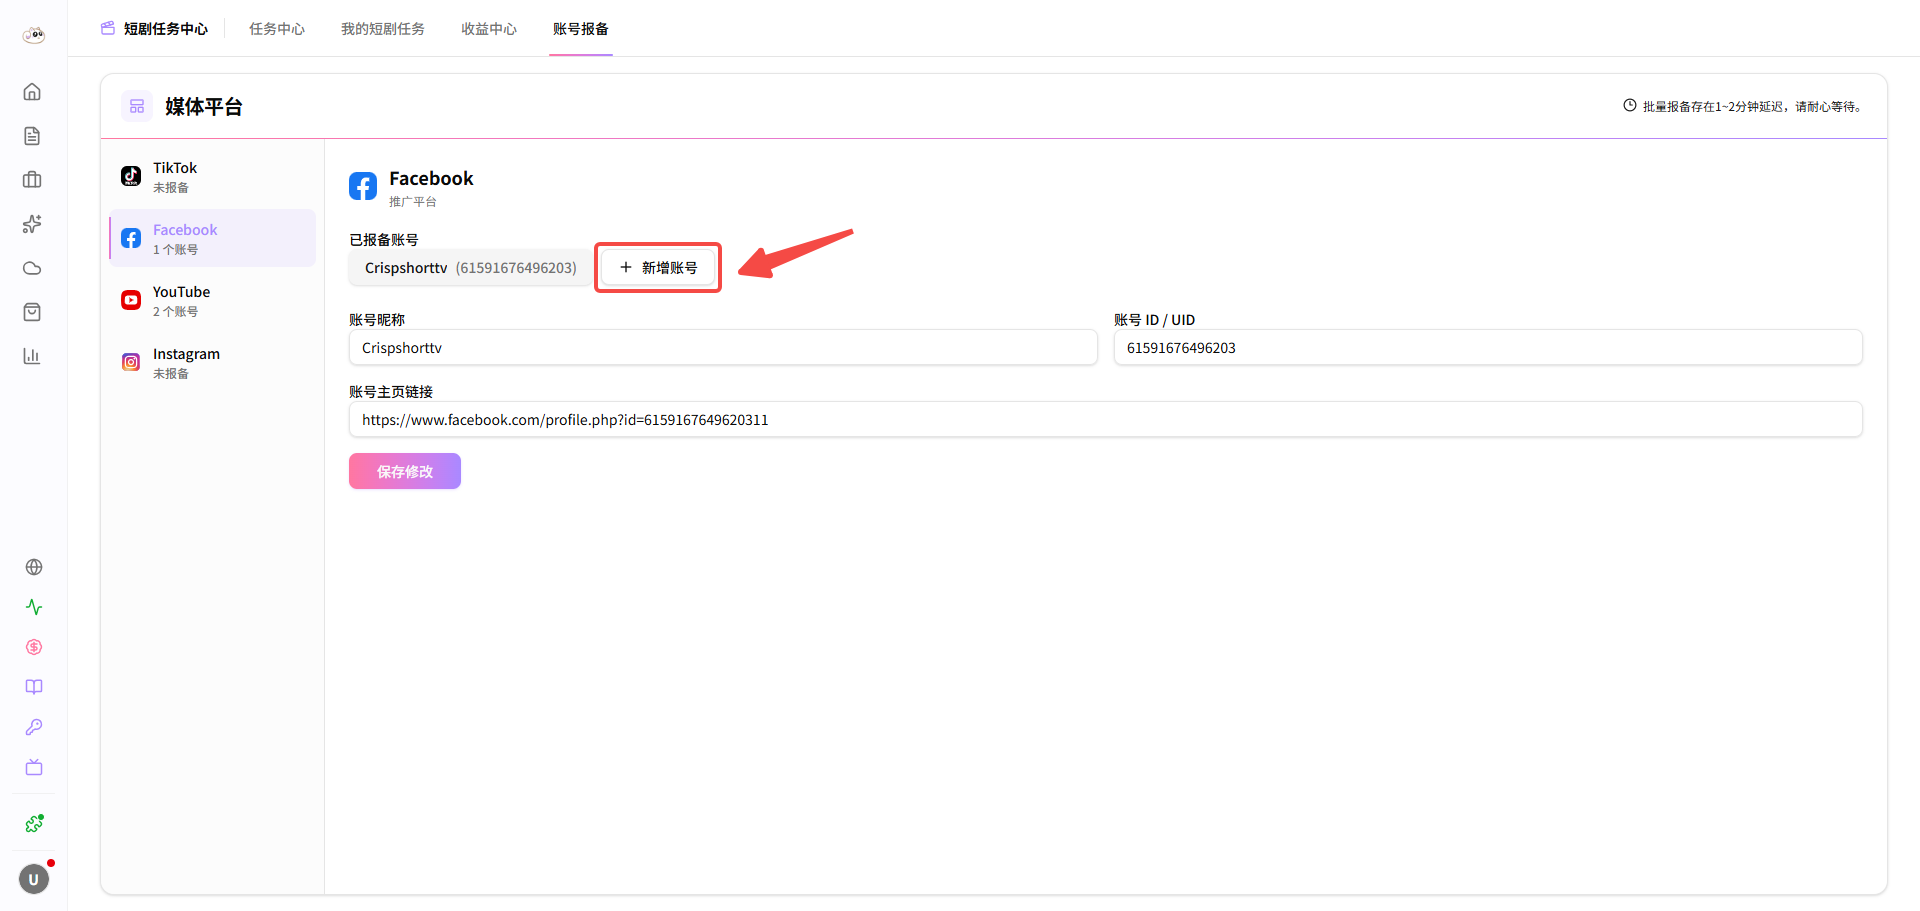The height and width of the screenshot is (911, 1920).
Task: Open the bar chart icon in the sidebar
Action: [x=32, y=356]
